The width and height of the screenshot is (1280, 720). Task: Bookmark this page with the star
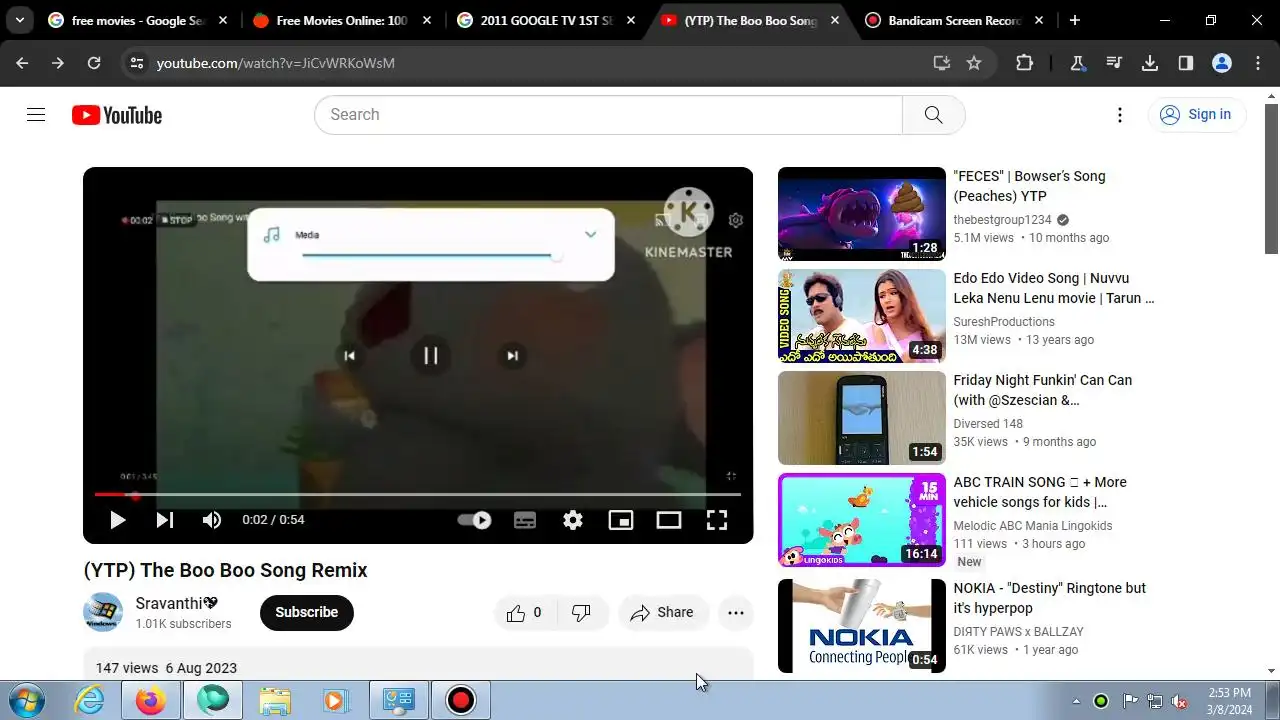point(974,63)
